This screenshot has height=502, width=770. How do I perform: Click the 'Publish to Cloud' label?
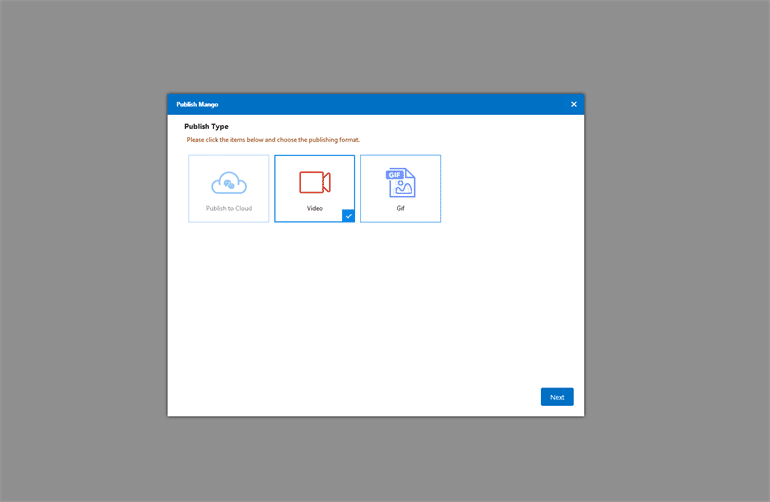click(x=229, y=208)
